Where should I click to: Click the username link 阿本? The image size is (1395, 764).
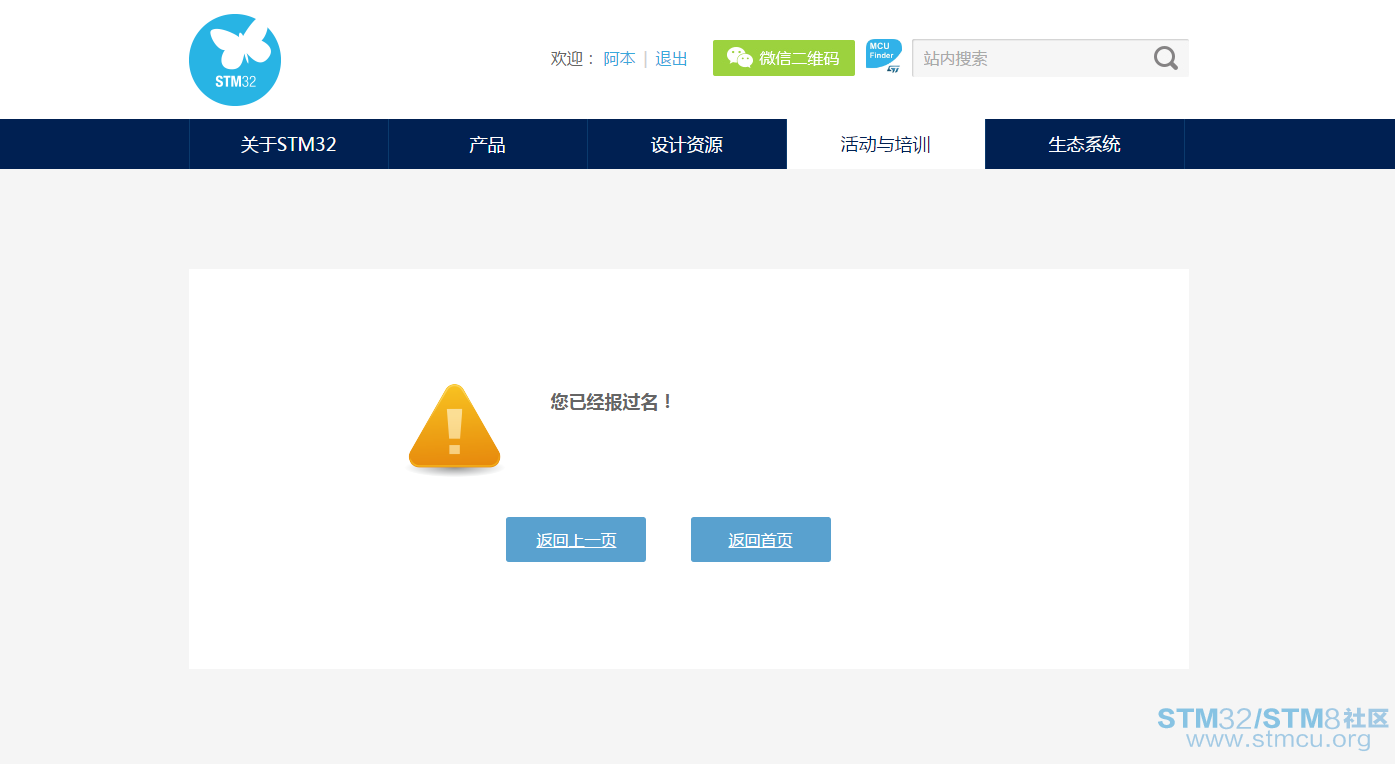[x=620, y=58]
